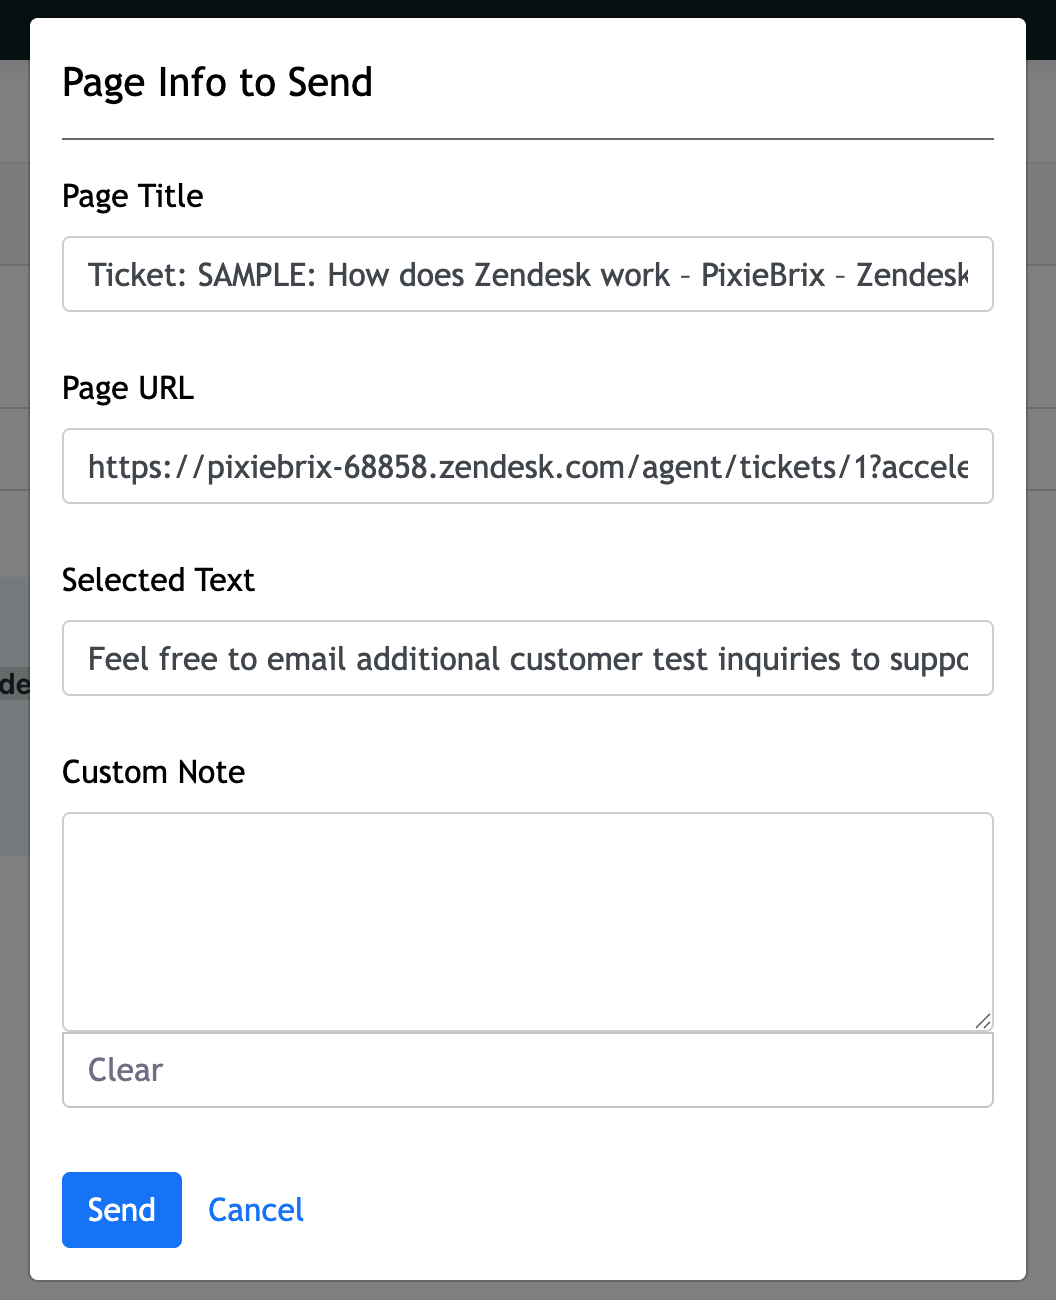Place cursor on "PixieBrix" in Page Title
Image resolution: width=1056 pixels, height=1300 pixels.
(x=762, y=274)
